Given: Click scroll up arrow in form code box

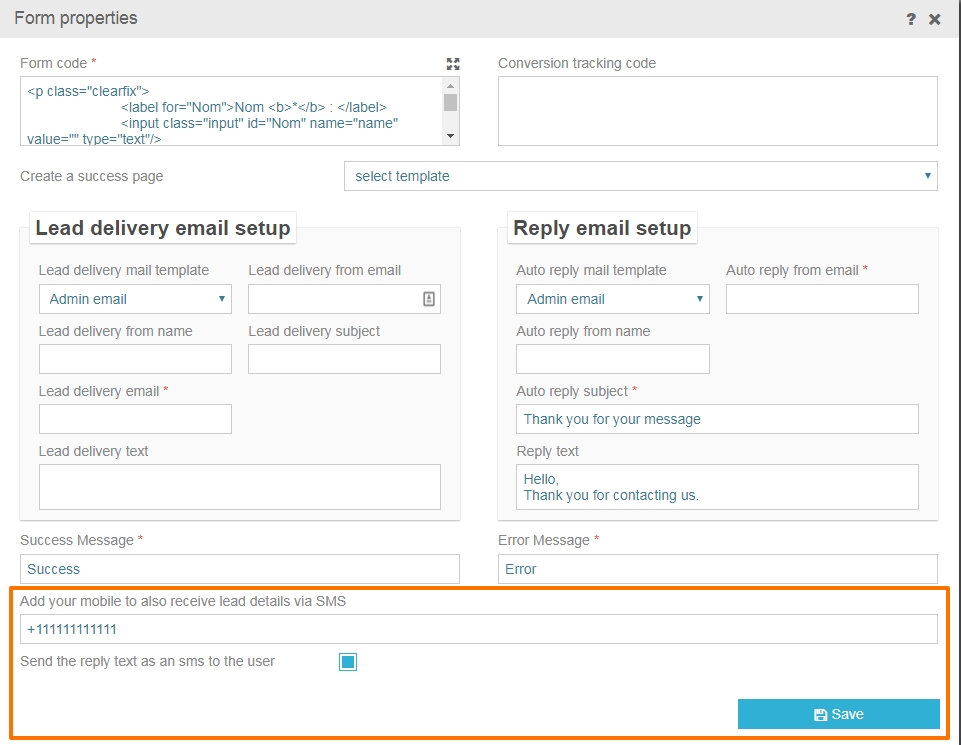Looking at the screenshot, I should coord(450,86).
